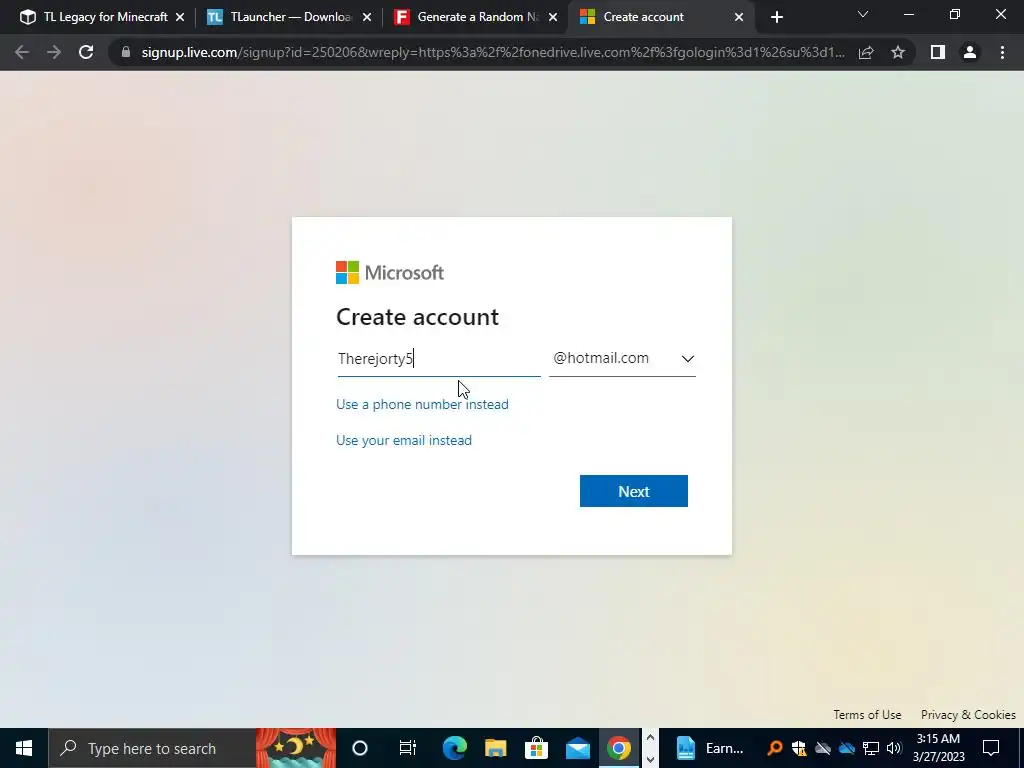Open the Chrome three-dot menu
This screenshot has height=768, width=1024.
1002,52
